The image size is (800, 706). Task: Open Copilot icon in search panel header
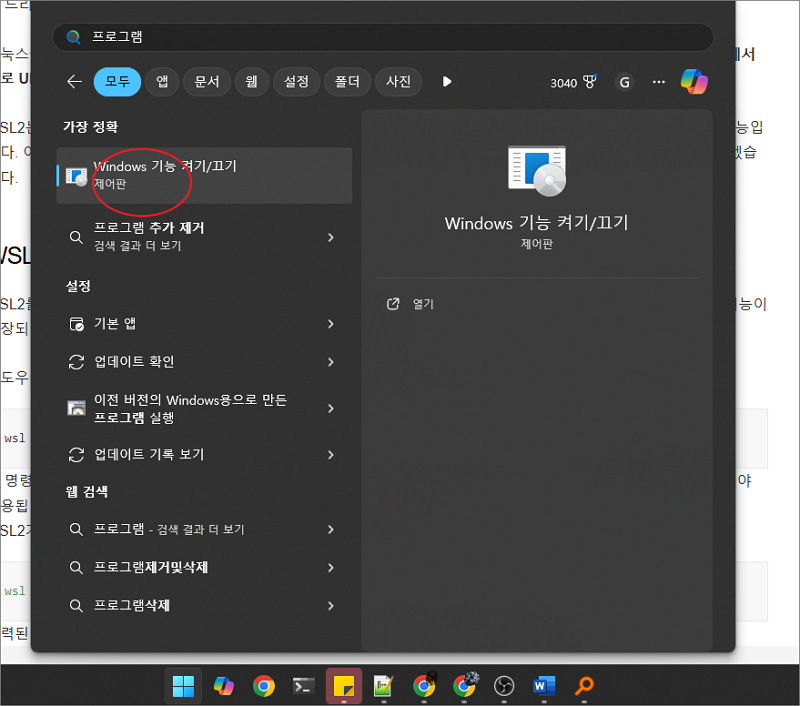coord(694,82)
